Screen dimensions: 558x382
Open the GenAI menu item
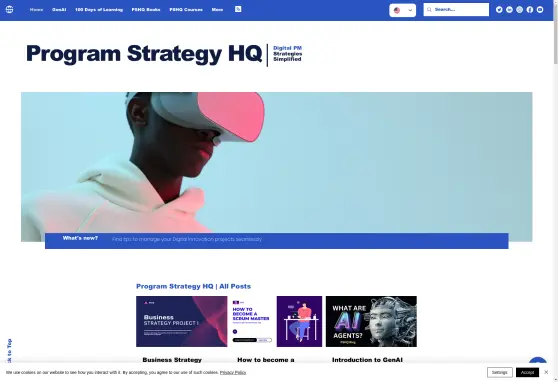[59, 10]
